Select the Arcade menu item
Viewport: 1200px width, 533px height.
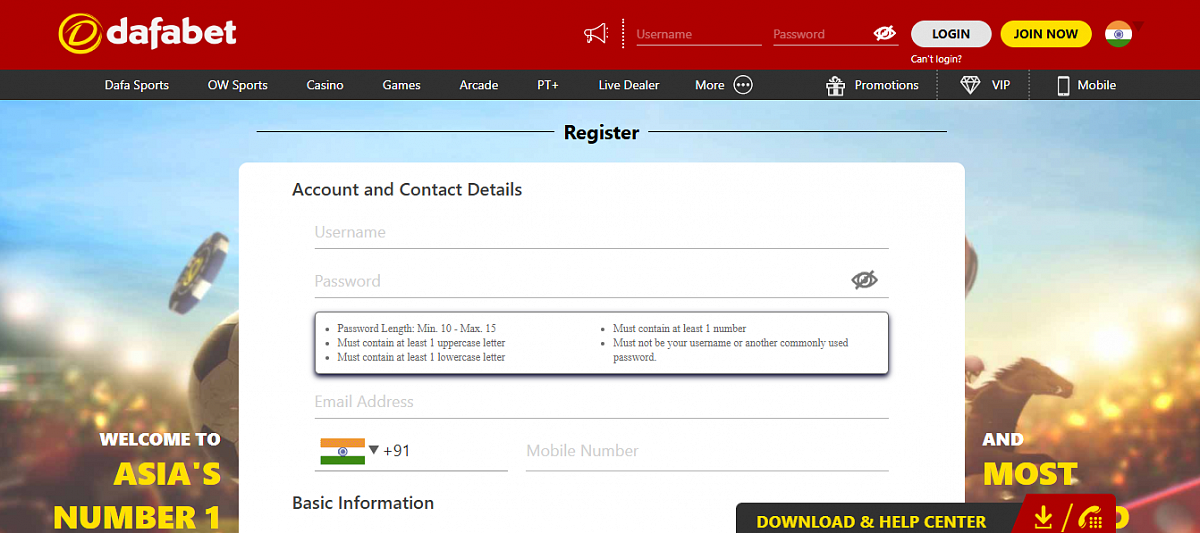(479, 85)
